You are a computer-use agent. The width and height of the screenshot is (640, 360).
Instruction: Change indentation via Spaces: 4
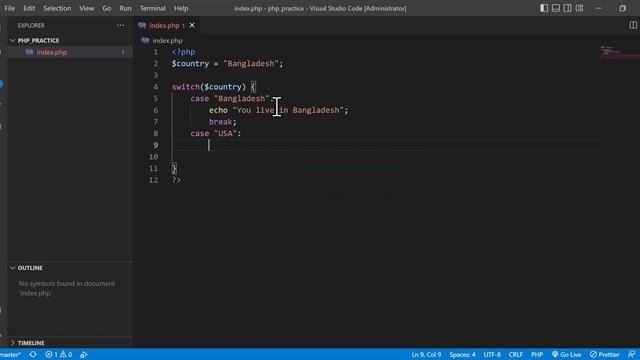pyautogui.click(x=462, y=354)
